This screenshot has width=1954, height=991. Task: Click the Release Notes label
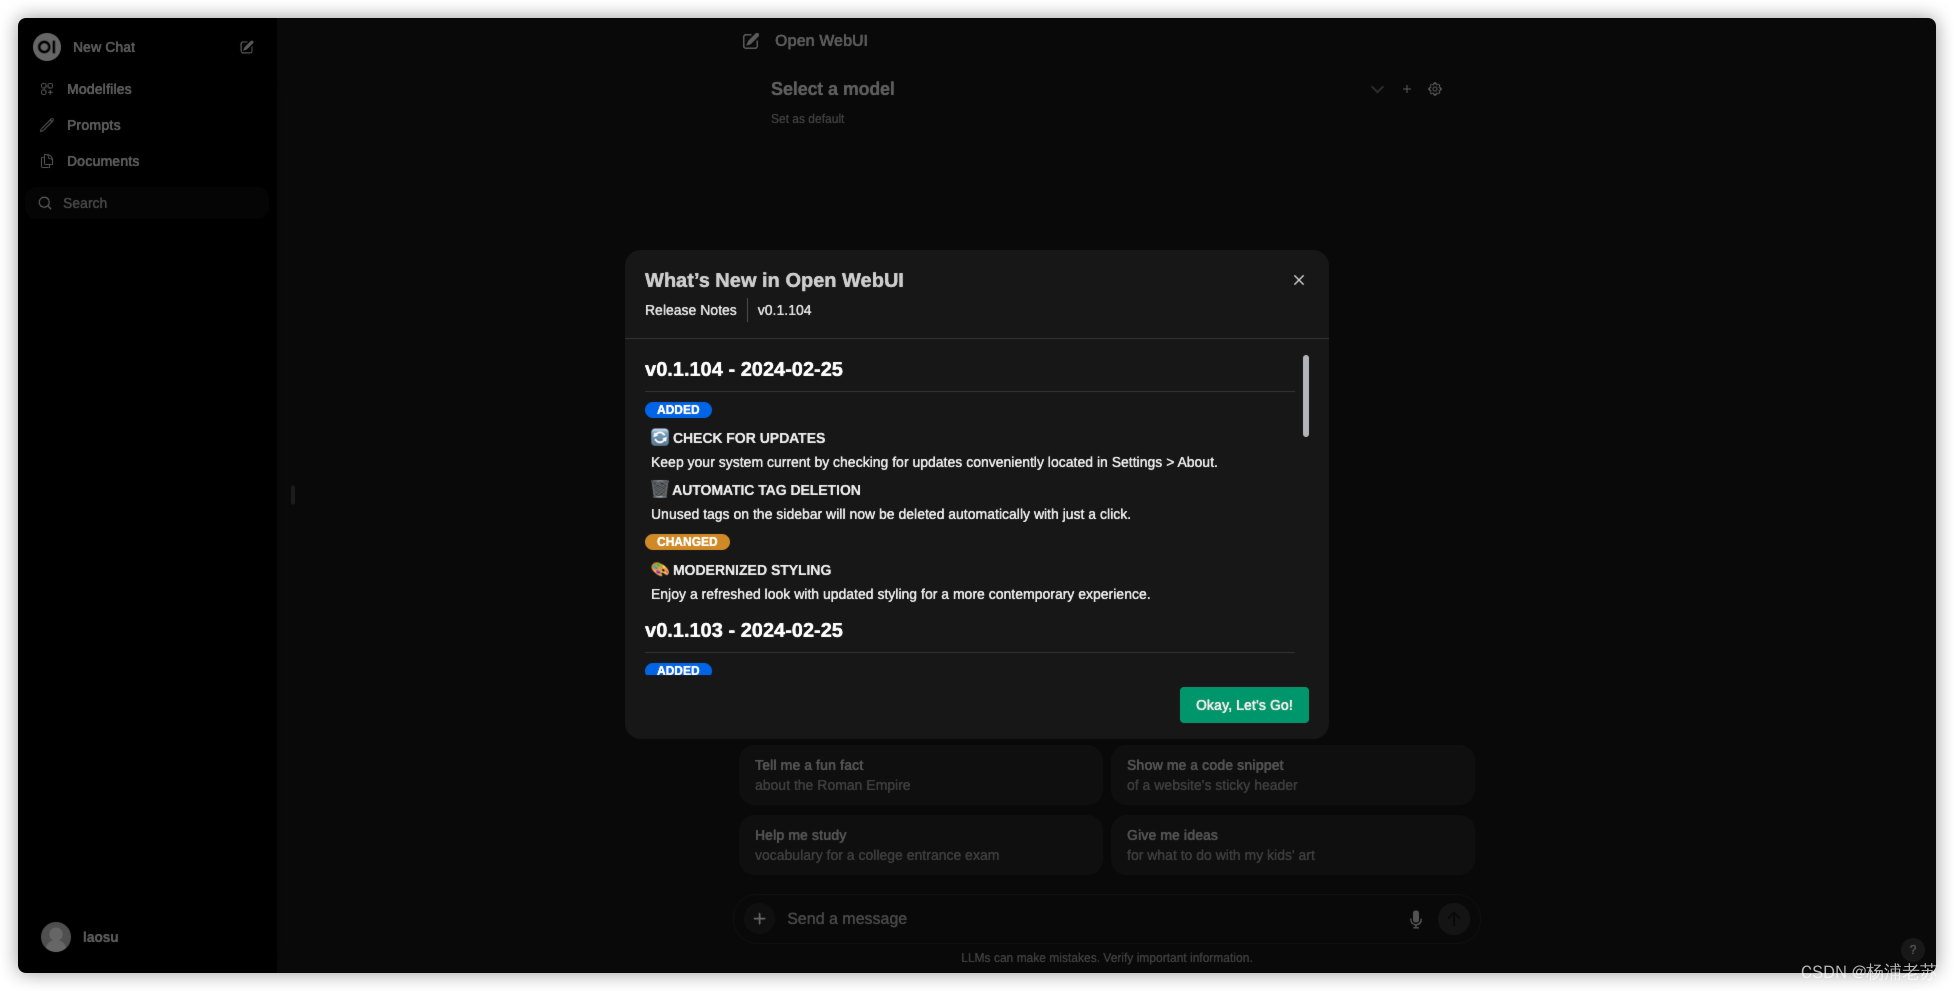pos(690,310)
